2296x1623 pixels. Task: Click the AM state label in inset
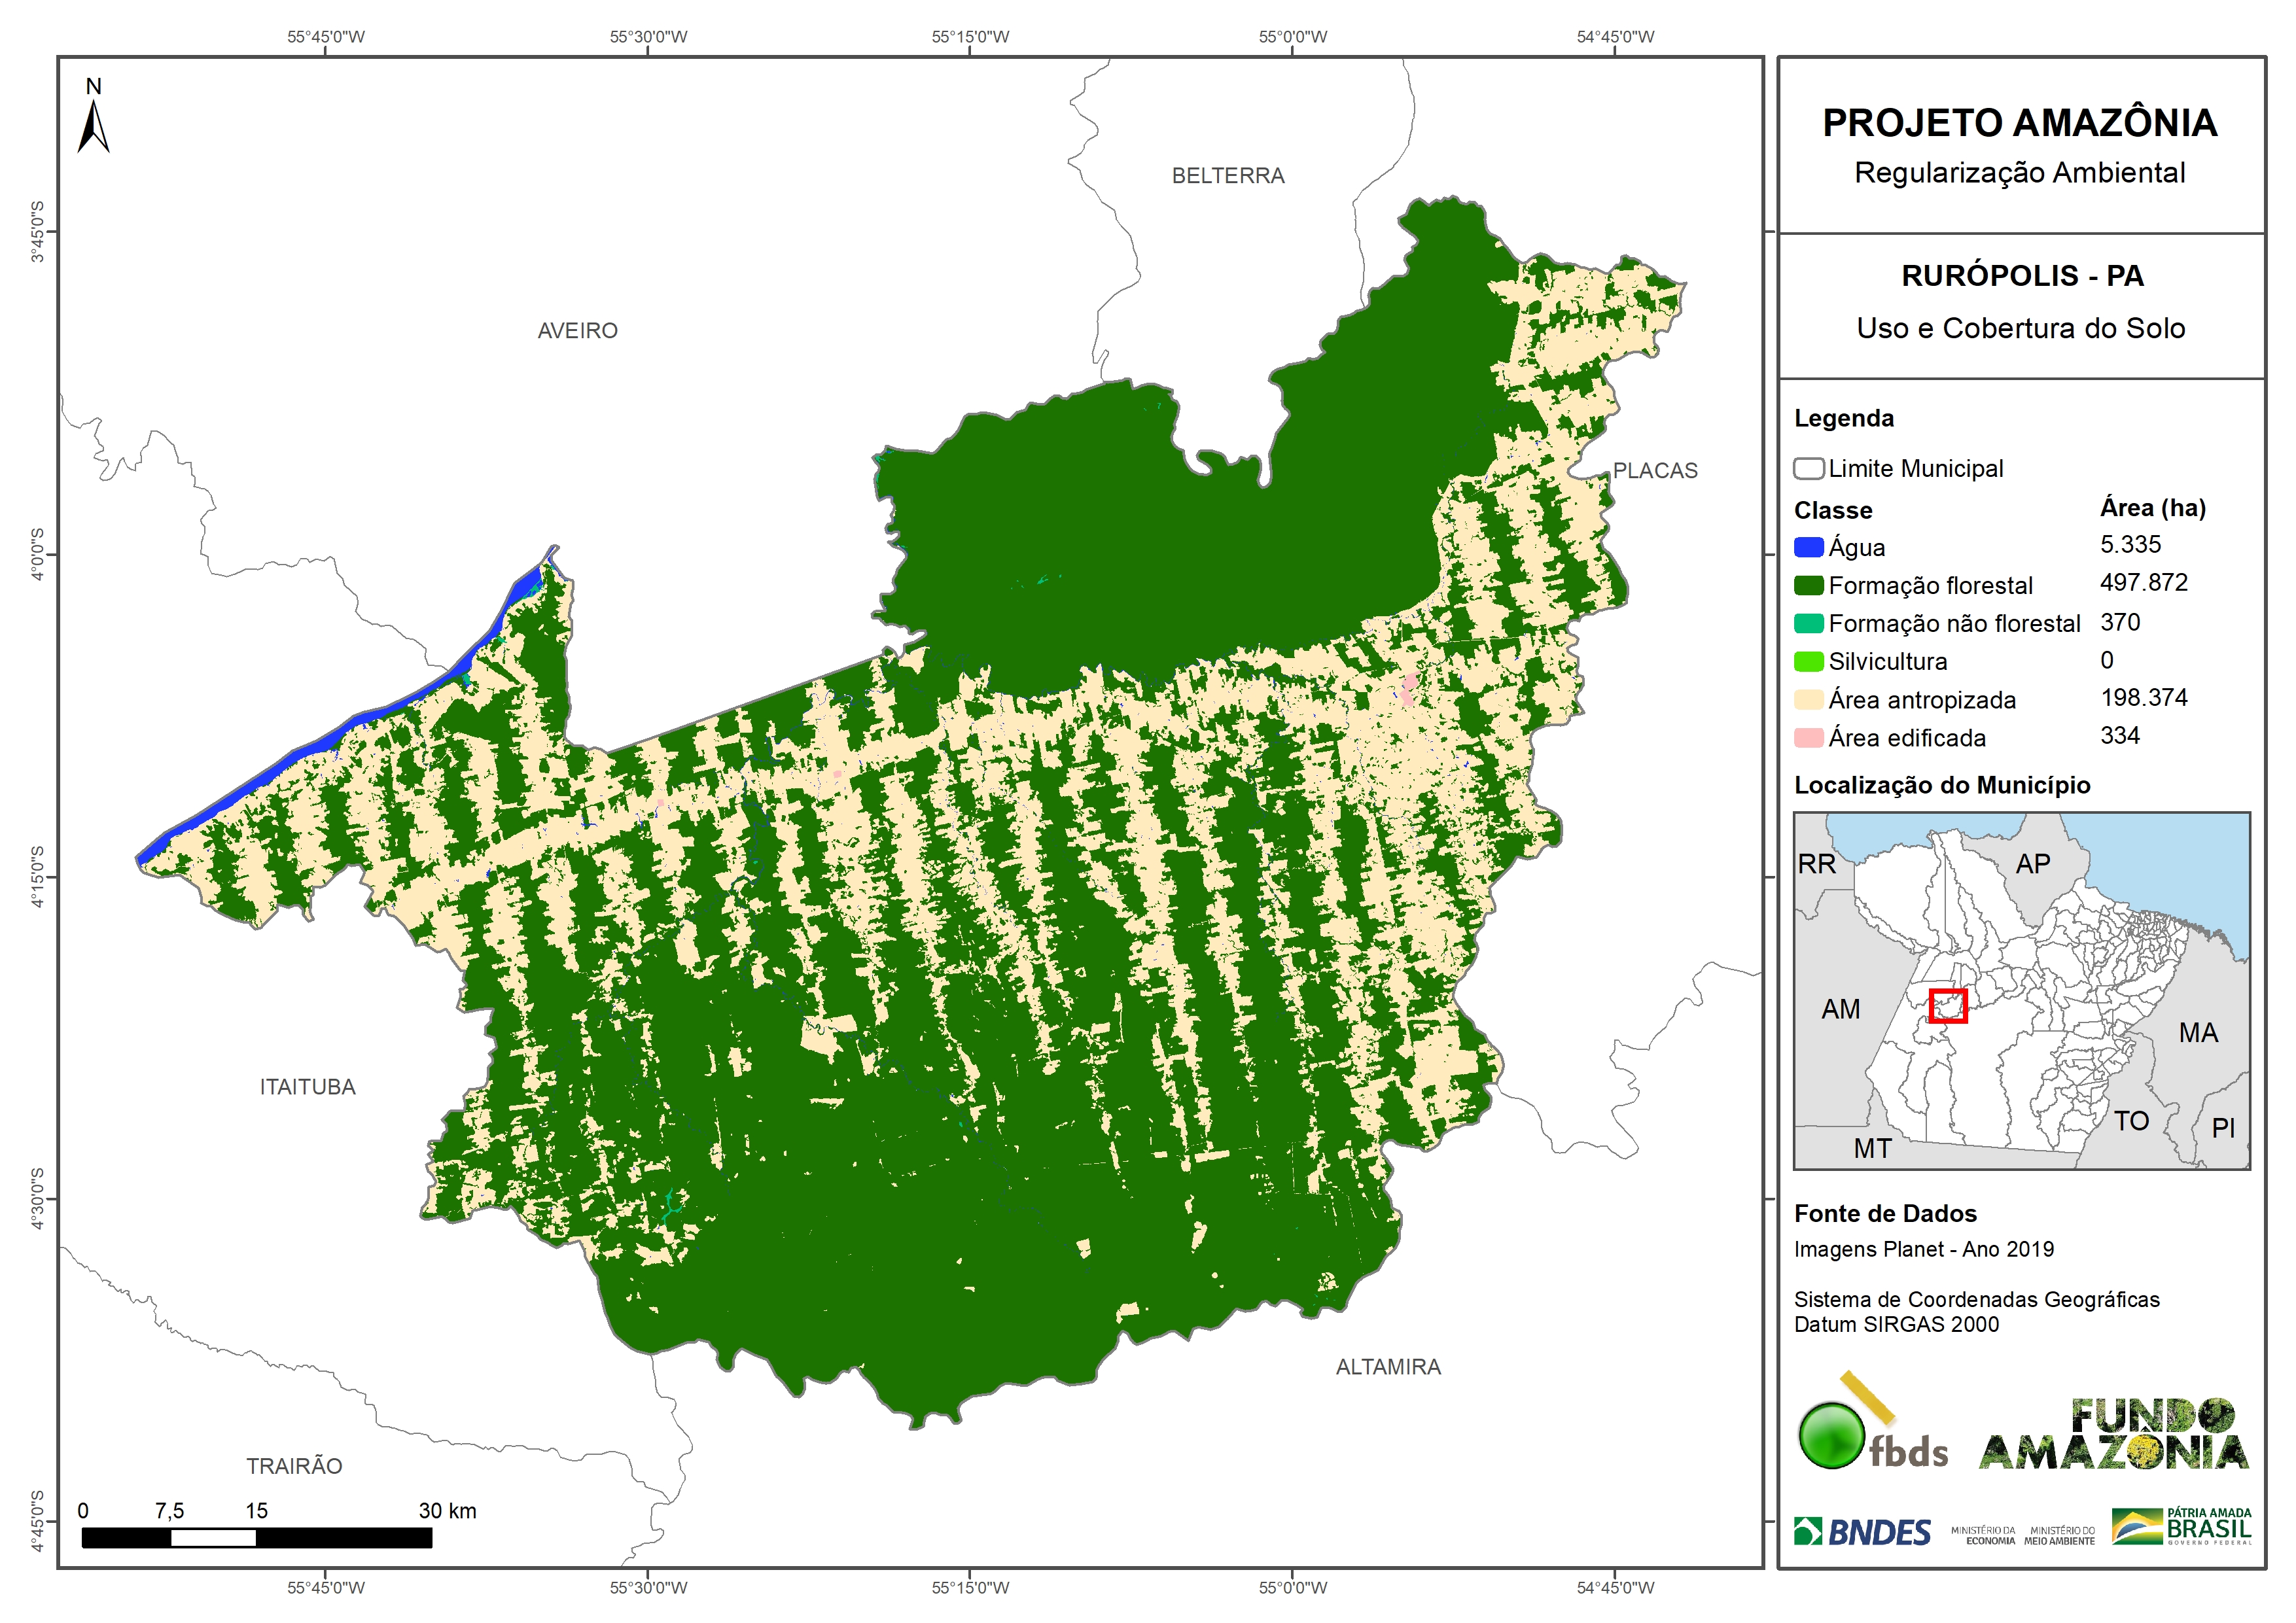pos(1840,1009)
